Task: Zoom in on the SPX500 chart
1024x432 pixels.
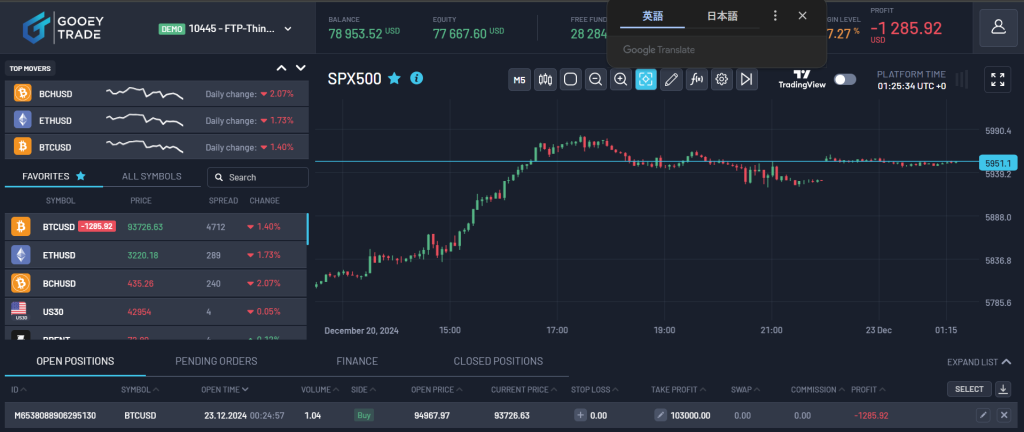Action: click(x=620, y=79)
